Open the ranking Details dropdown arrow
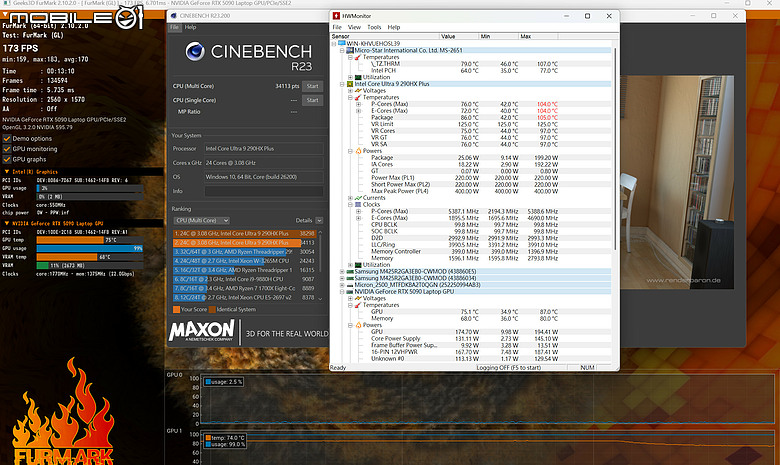The width and height of the screenshot is (780, 465). (x=319, y=220)
